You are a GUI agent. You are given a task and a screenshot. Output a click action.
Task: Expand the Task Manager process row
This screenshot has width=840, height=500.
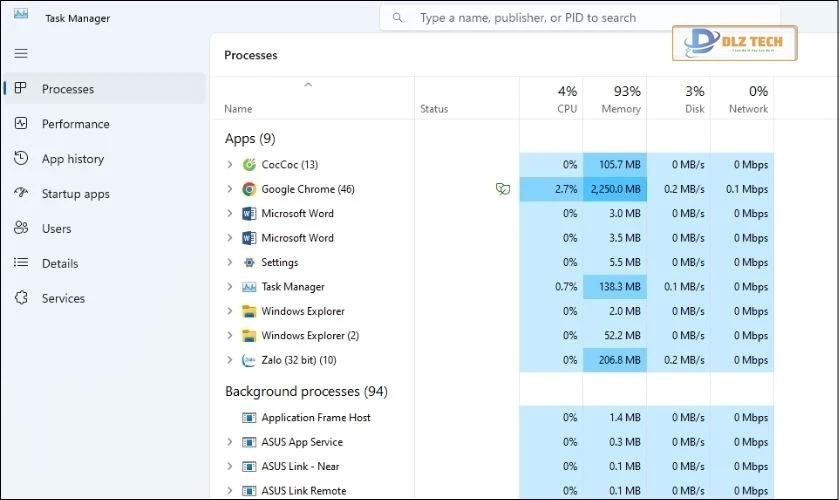pos(230,287)
